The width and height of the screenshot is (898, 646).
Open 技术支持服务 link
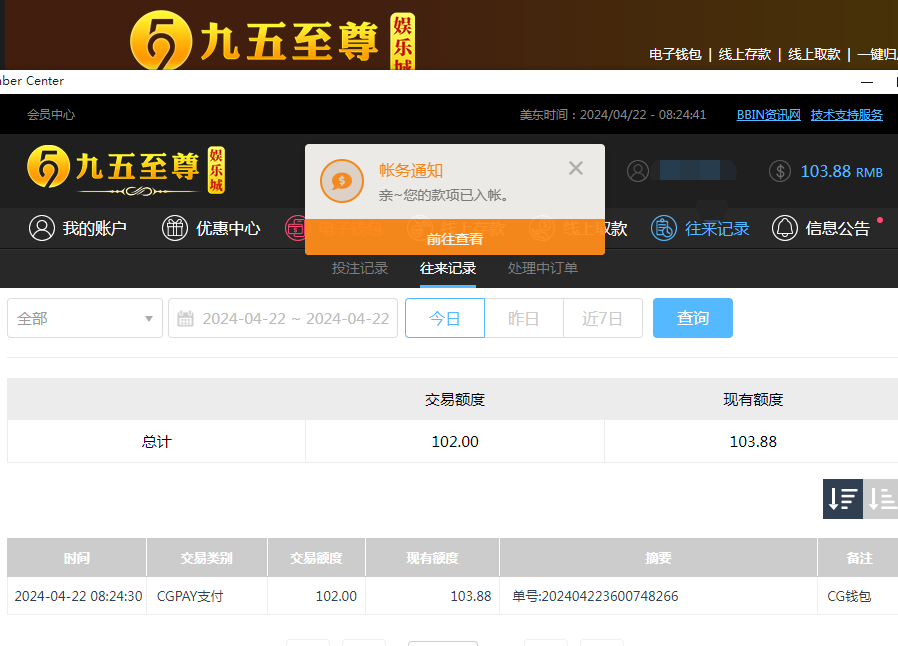(847, 115)
